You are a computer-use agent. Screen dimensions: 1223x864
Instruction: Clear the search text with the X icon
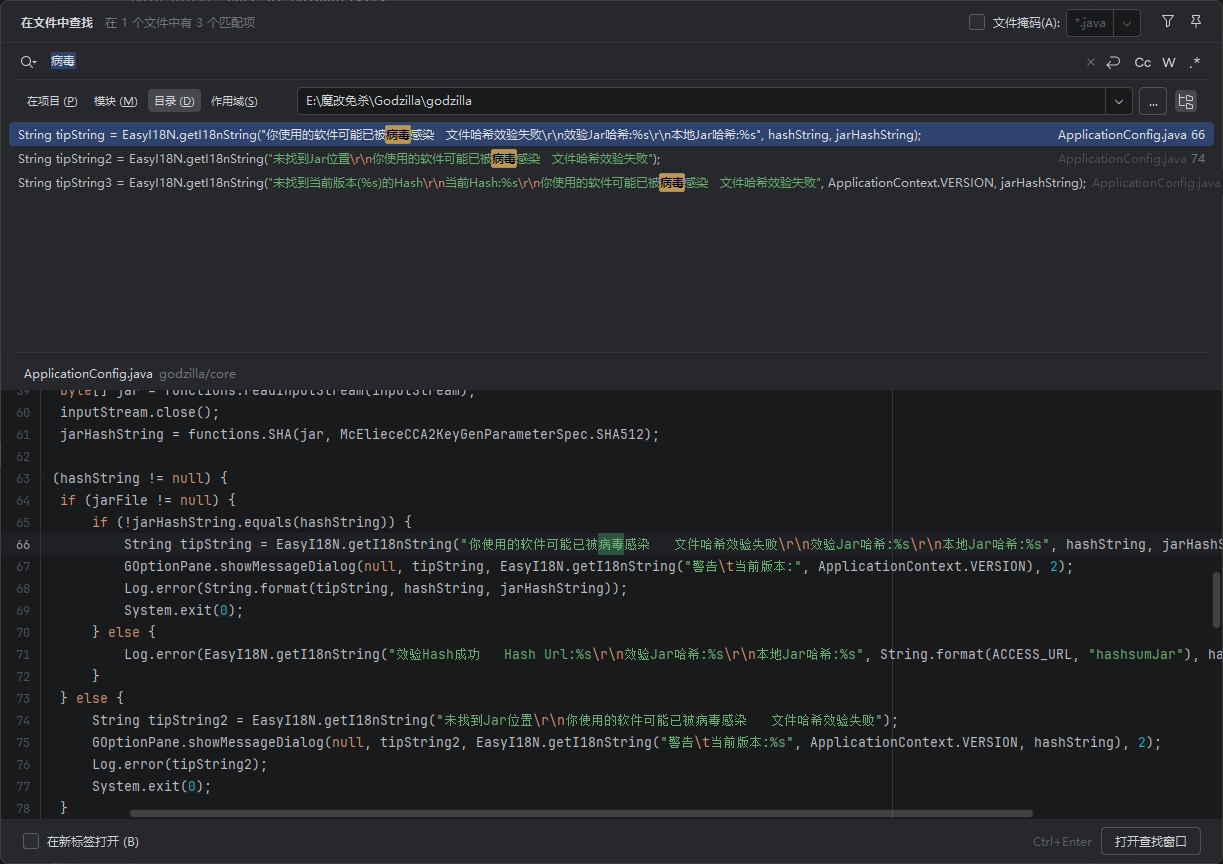click(x=1090, y=62)
